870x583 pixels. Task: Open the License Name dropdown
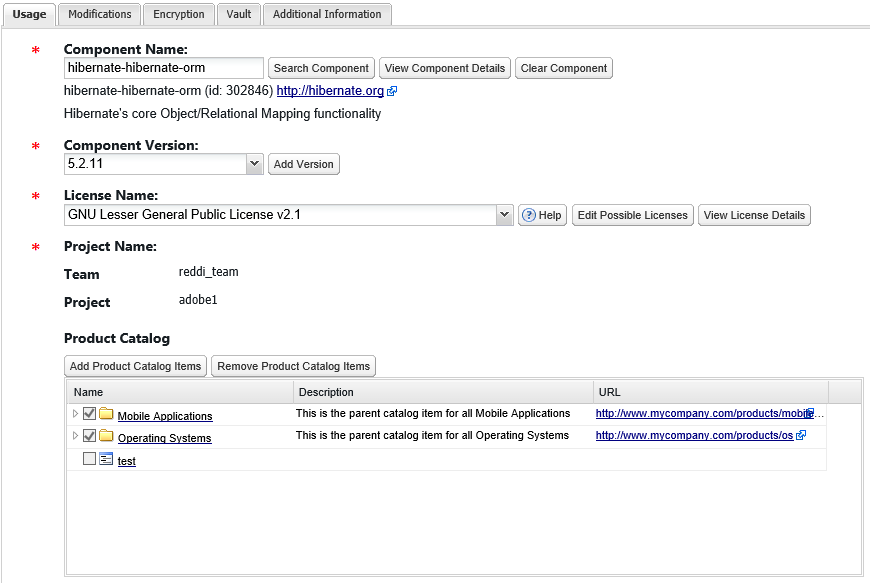[x=504, y=215]
